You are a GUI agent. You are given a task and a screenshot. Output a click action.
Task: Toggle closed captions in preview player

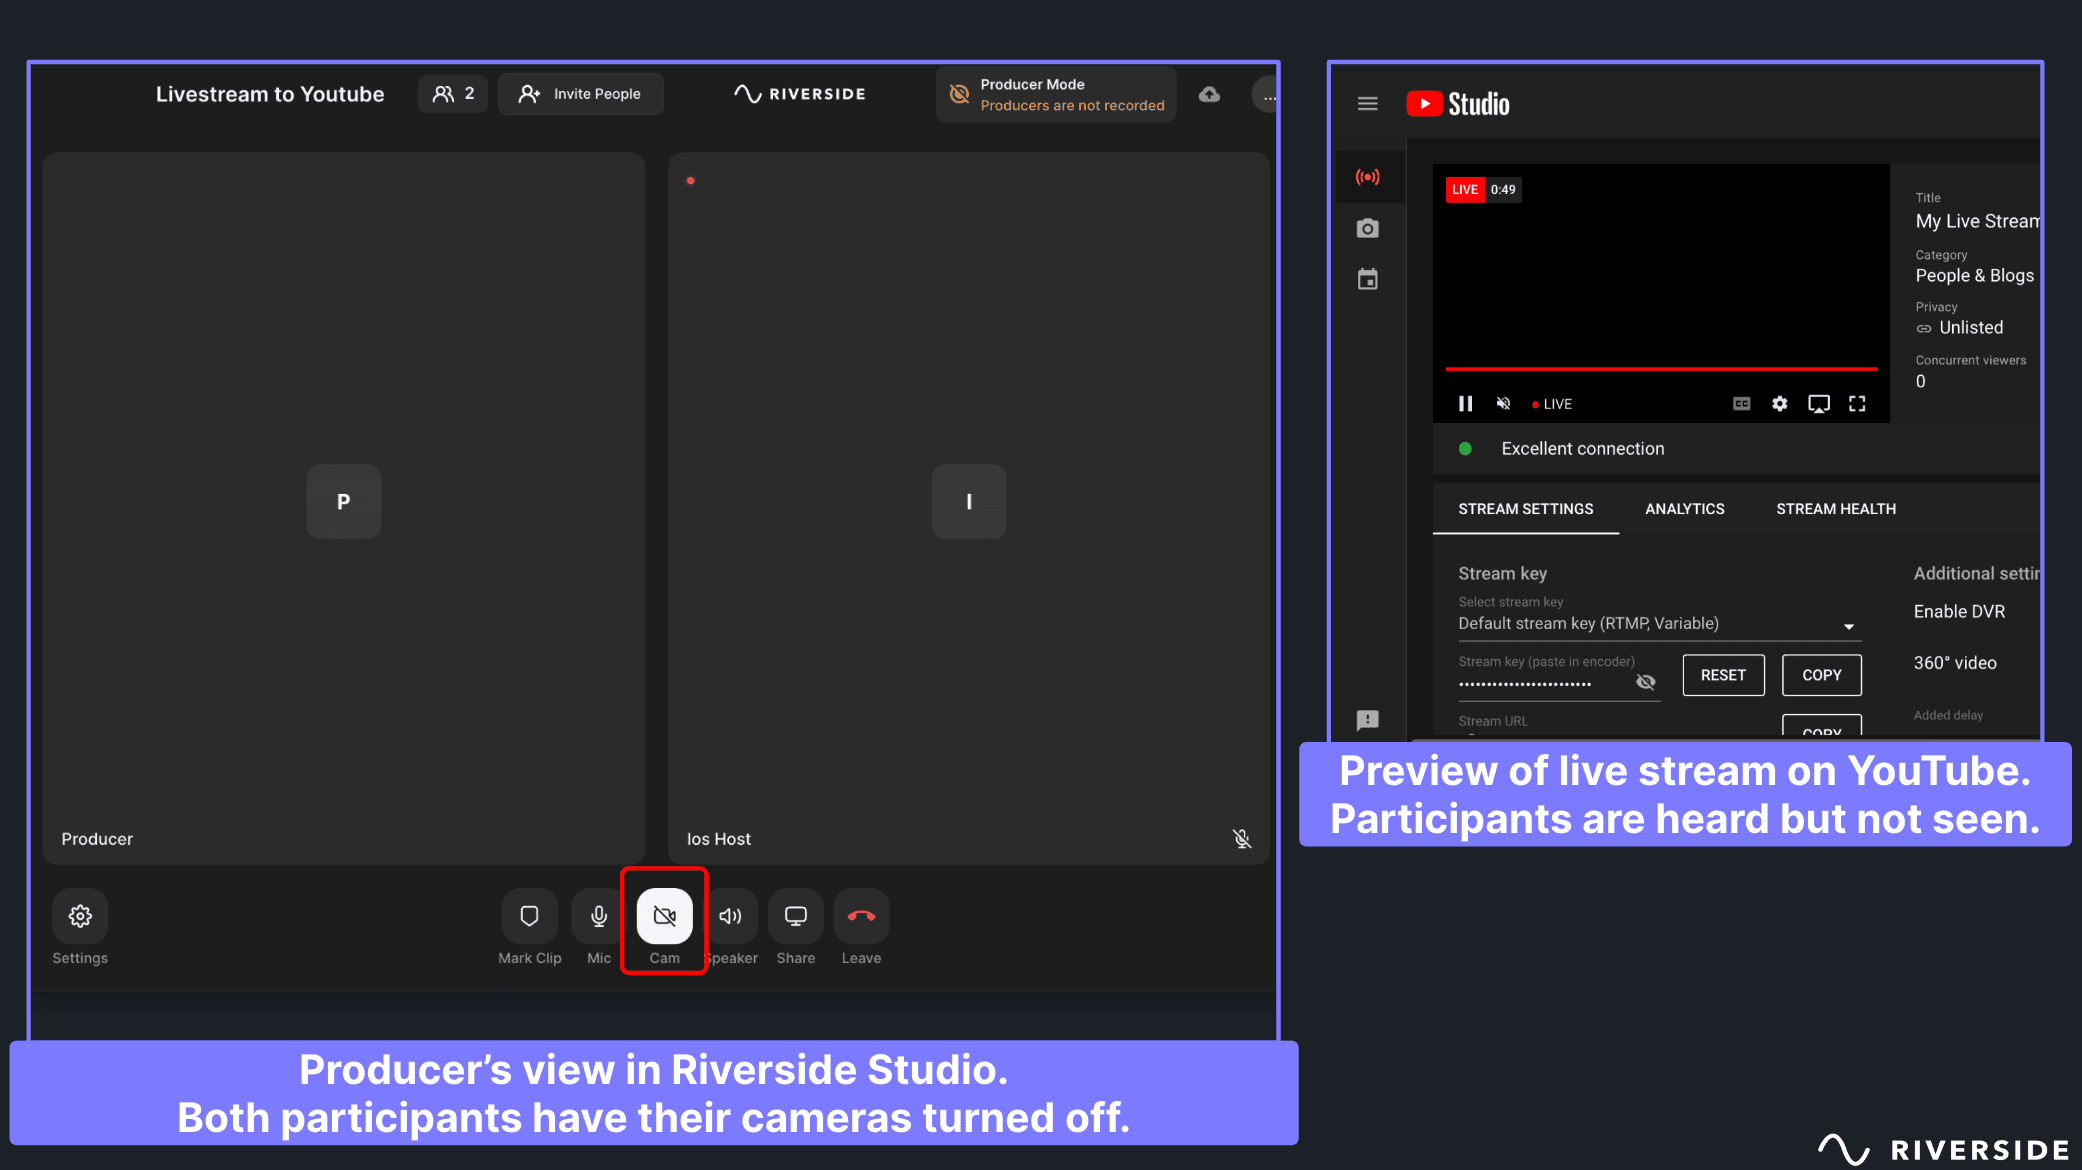[1741, 404]
